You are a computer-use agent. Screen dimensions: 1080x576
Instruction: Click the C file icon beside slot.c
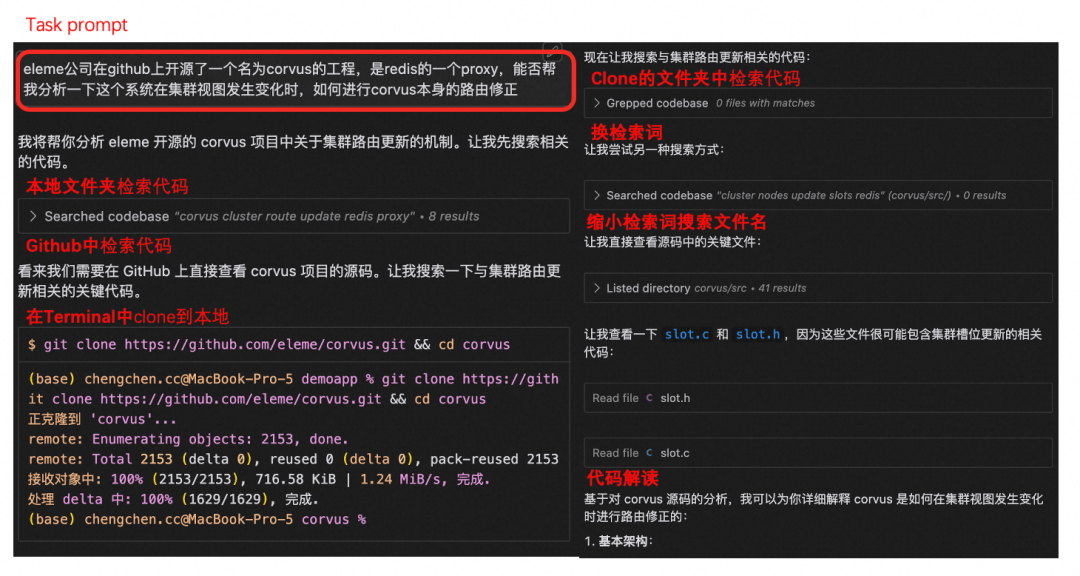pos(649,453)
